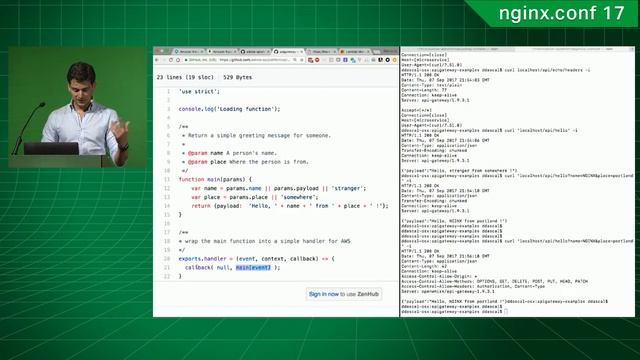Open the browser home button
The height and width of the screenshot is (360, 640).
point(178,60)
